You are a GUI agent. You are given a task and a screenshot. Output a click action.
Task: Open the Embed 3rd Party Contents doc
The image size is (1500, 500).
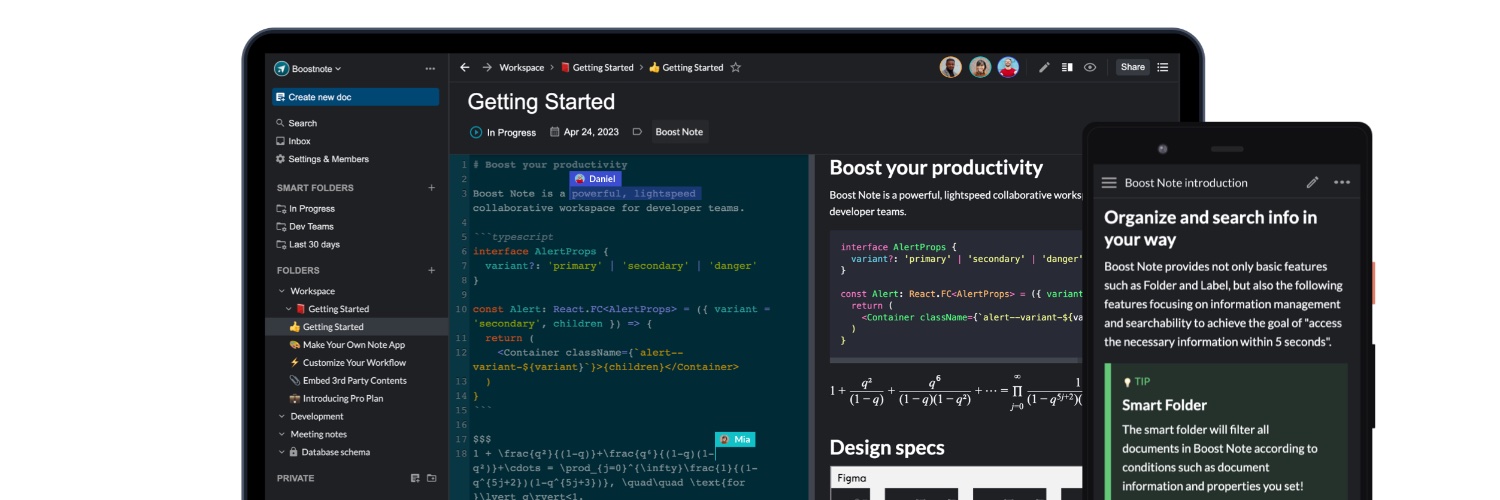[348, 381]
